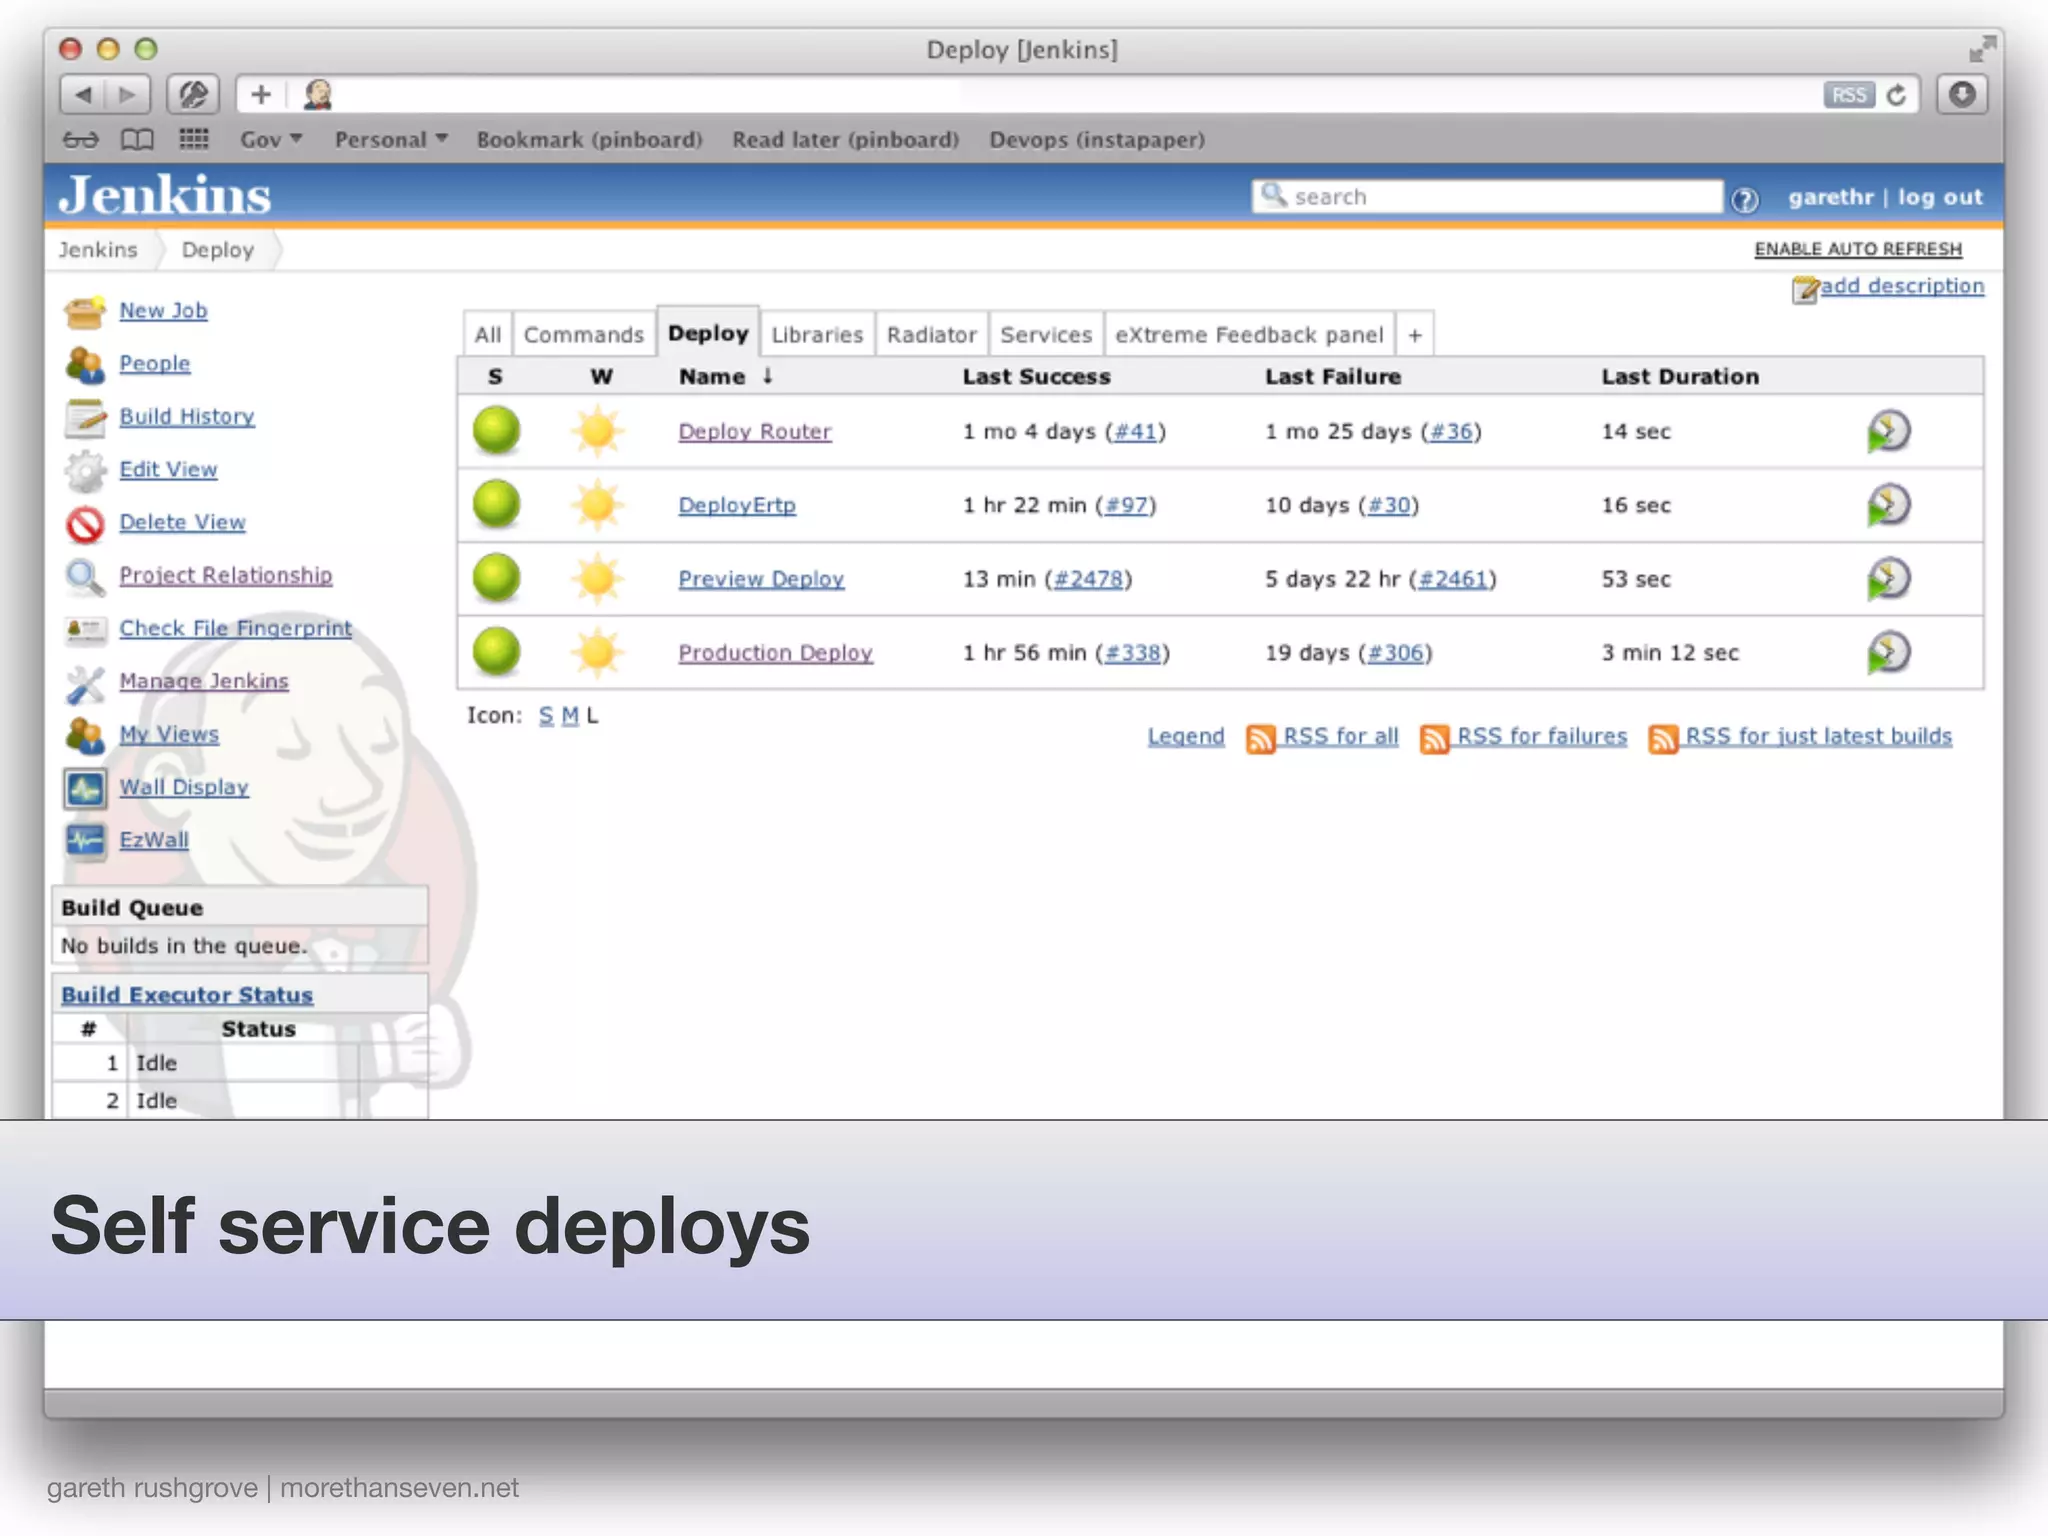The height and width of the screenshot is (1536, 2048).
Task: Open the Production Deploy job link
Action: pos(776,653)
